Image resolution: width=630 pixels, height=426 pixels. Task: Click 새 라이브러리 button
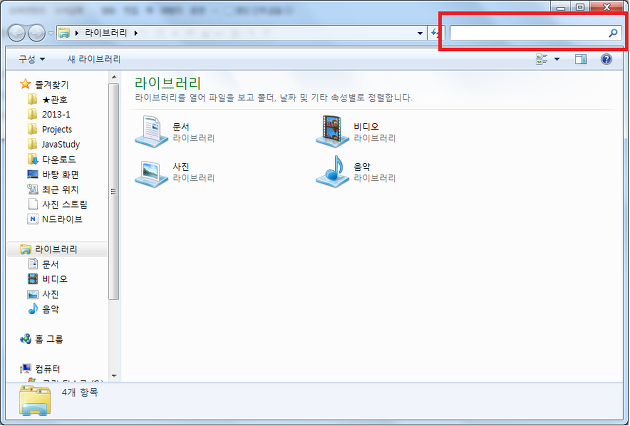[x=94, y=59]
